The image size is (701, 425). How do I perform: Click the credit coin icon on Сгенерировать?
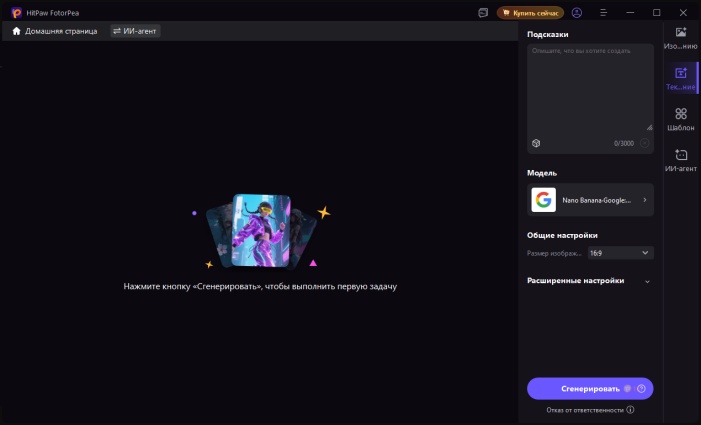(x=628, y=389)
